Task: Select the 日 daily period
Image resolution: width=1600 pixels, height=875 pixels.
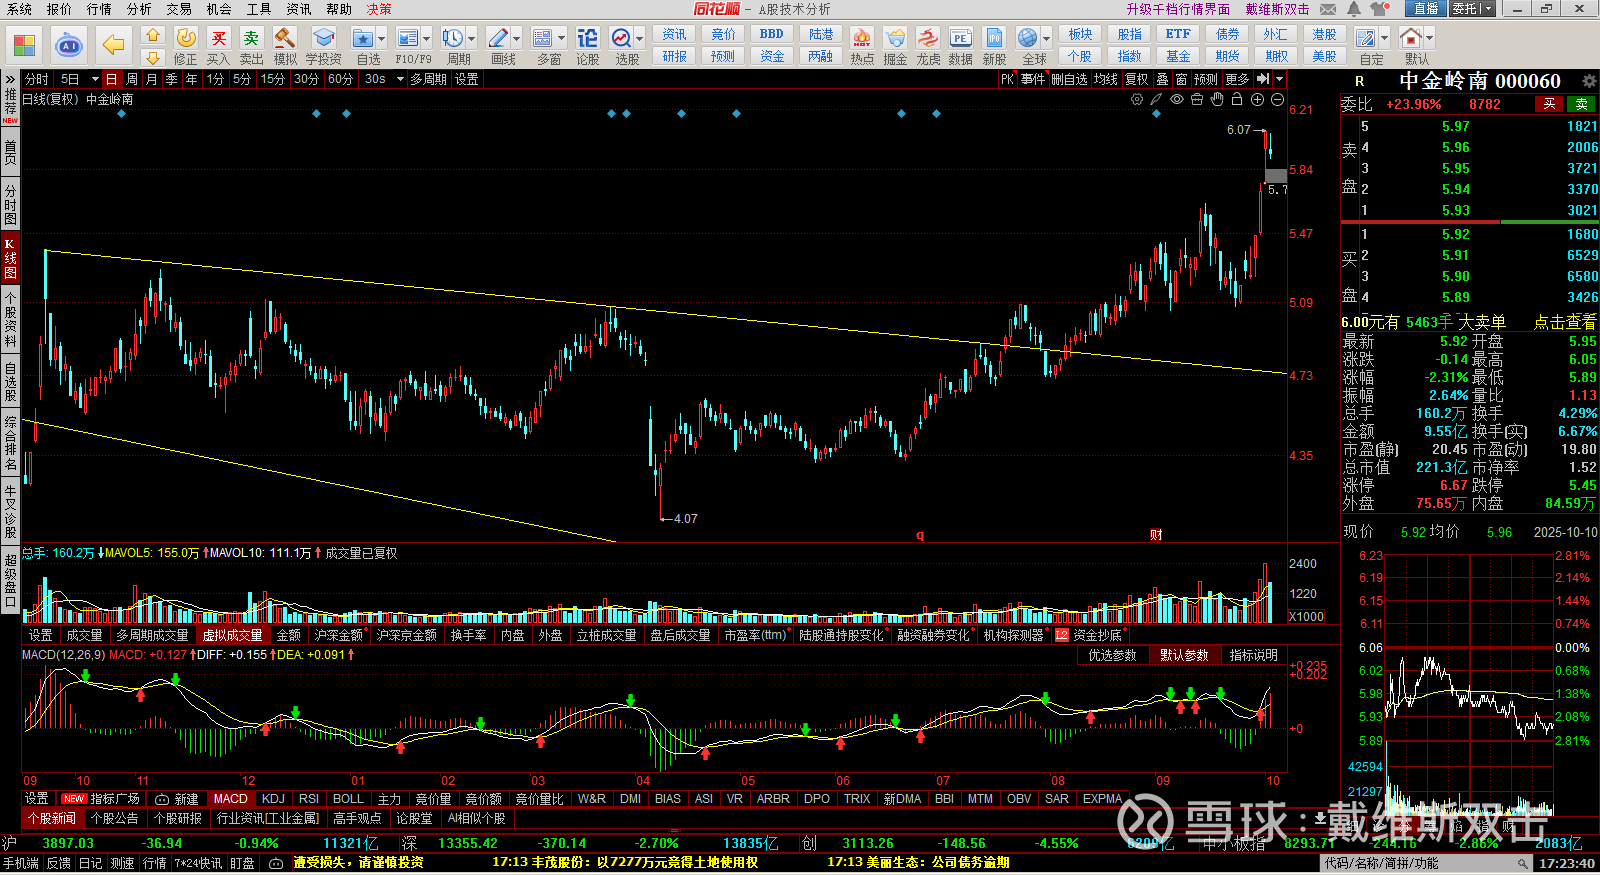Action: pos(111,79)
